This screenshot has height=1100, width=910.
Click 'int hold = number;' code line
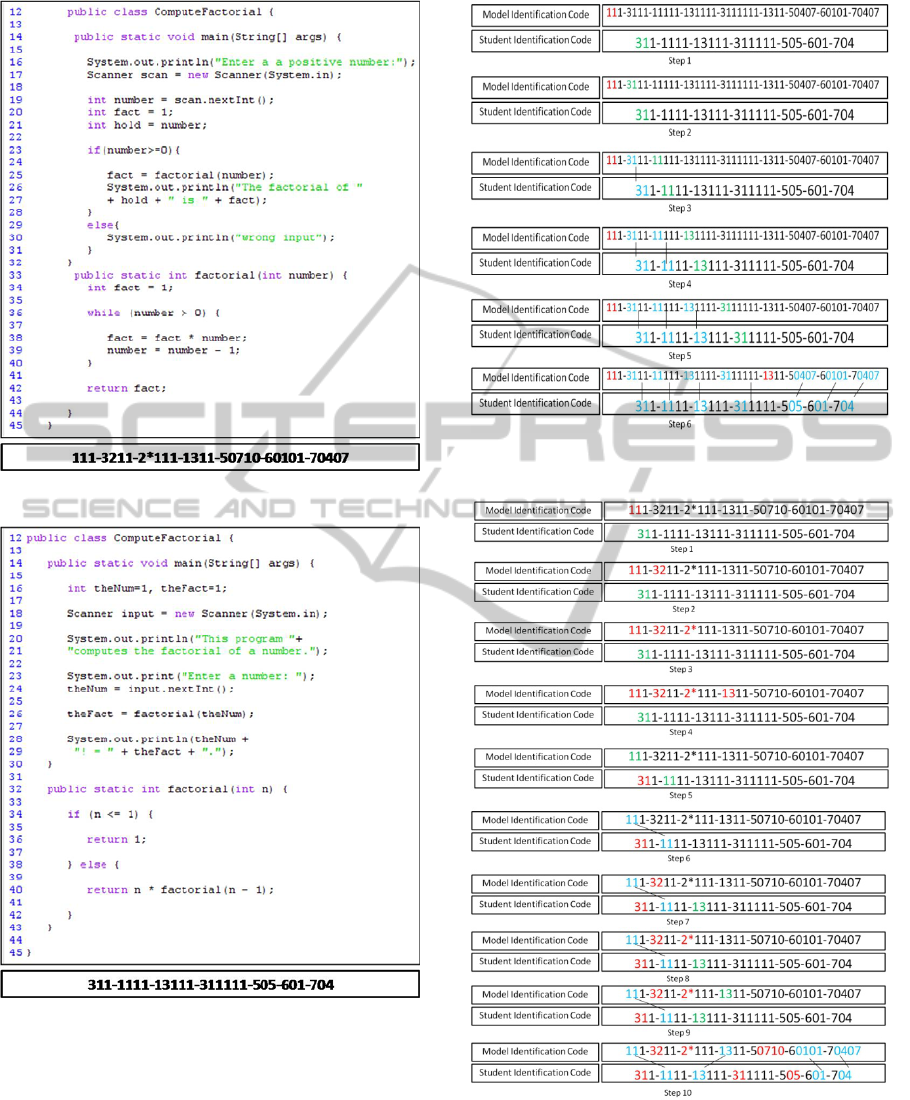pos(146,125)
